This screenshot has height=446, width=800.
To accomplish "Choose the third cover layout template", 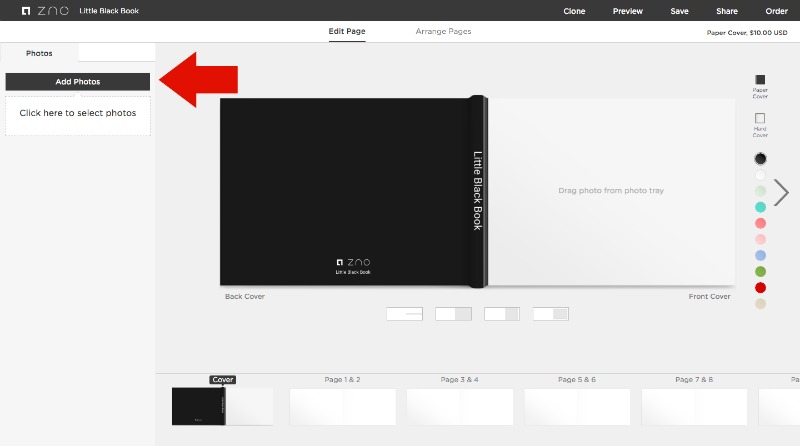I will point(502,314).
